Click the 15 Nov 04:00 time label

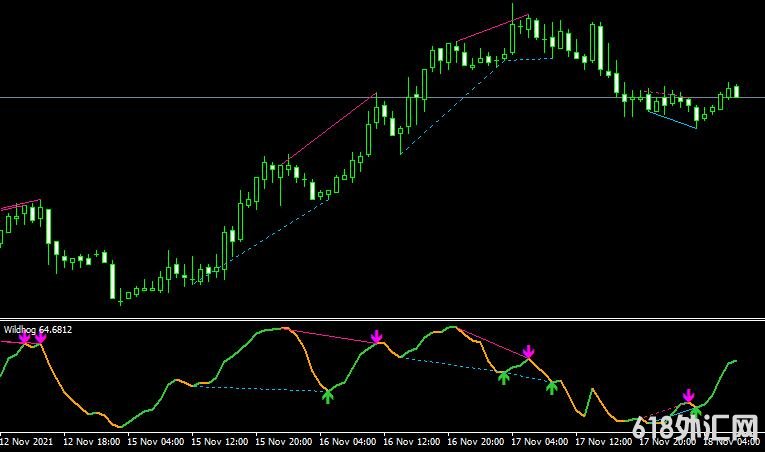[156, 442]
